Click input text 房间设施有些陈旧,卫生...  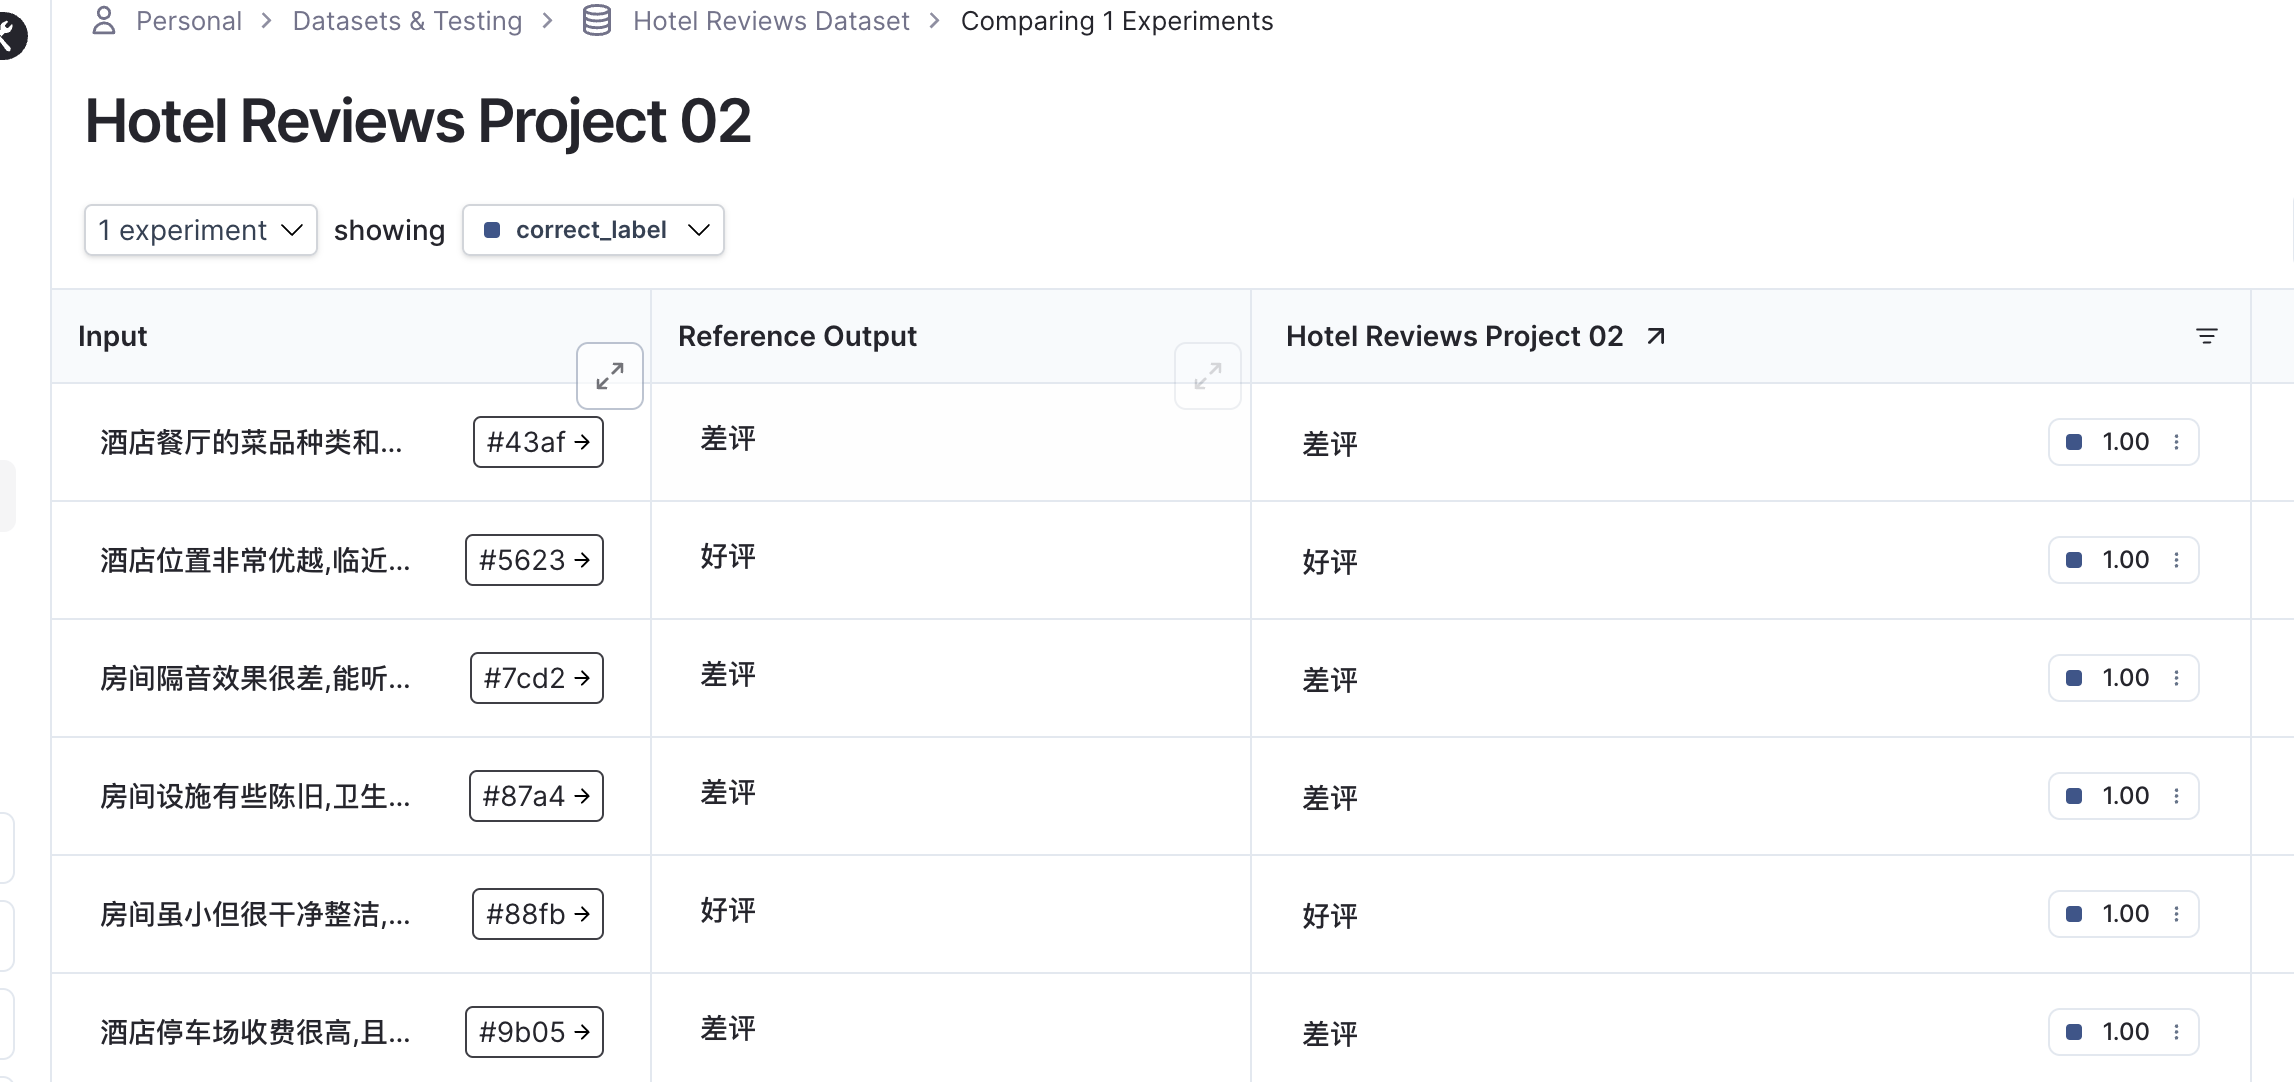[x=255, y=796]
